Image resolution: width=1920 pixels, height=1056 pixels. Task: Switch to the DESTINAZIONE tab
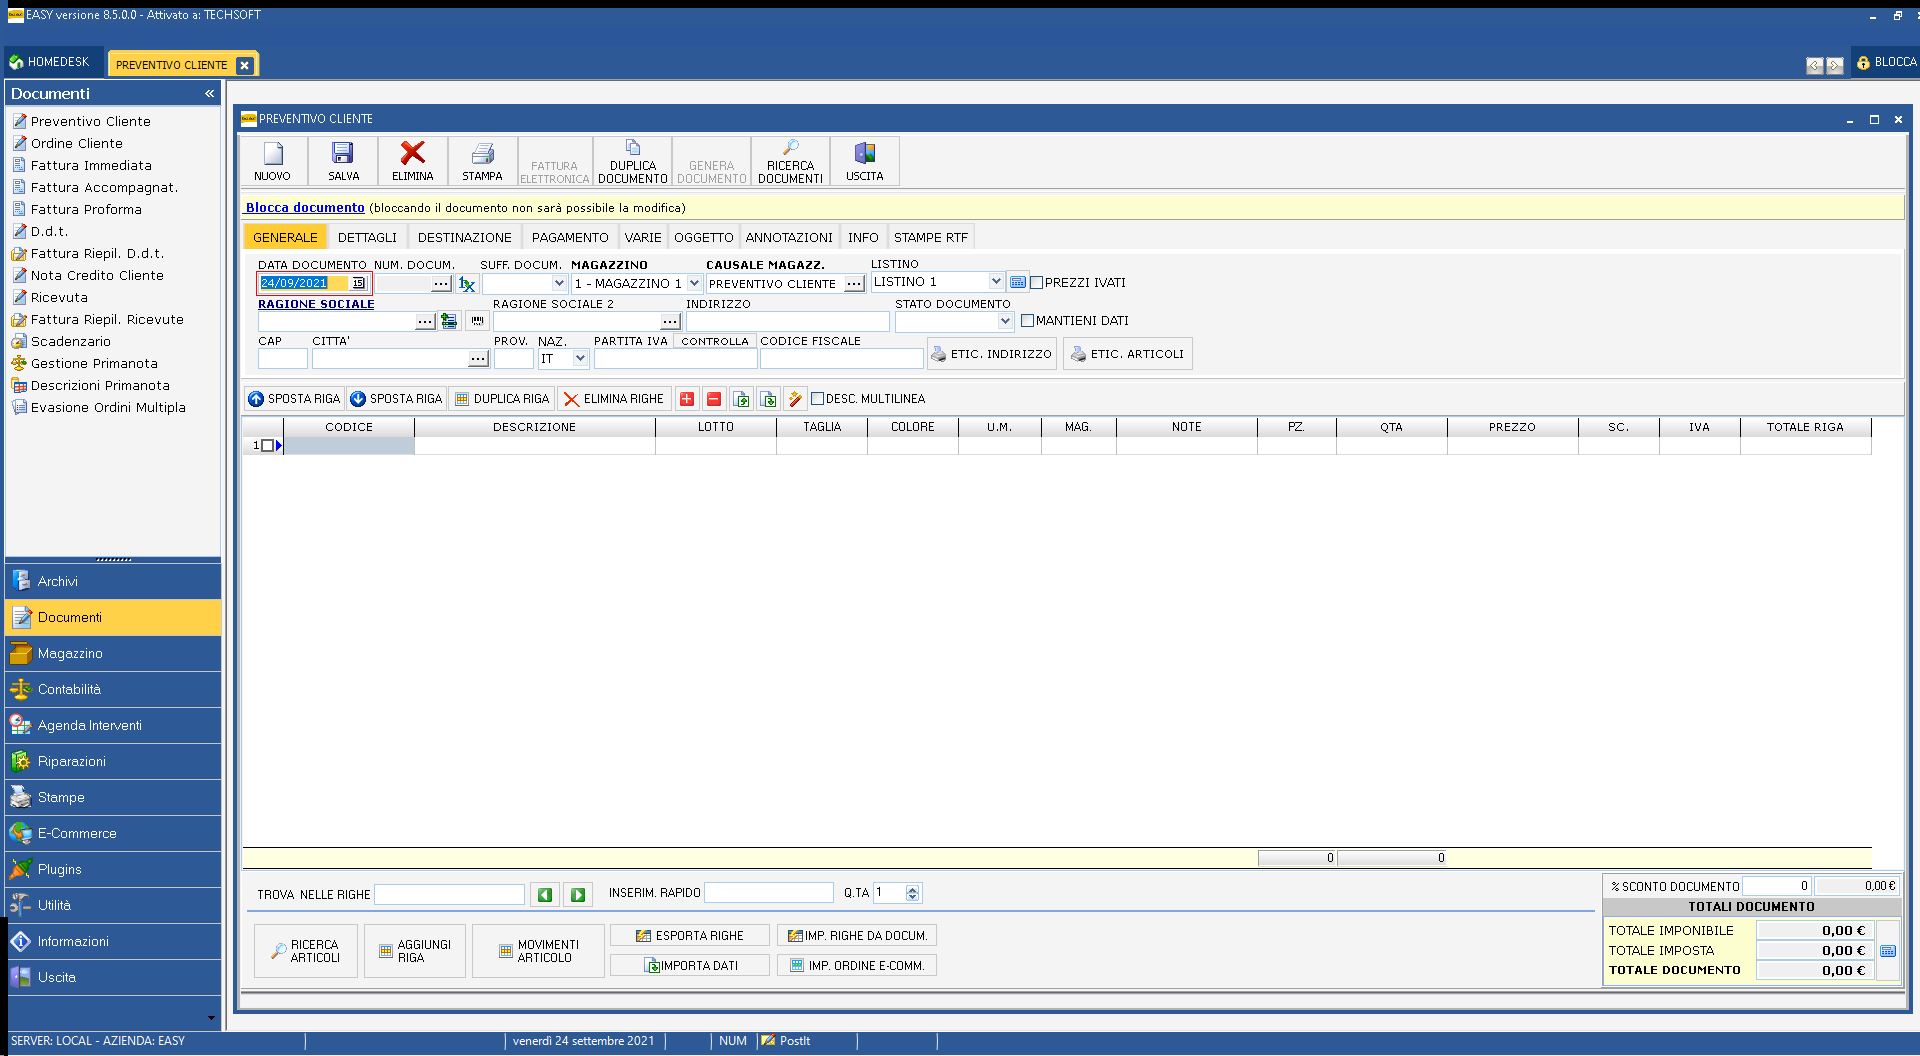[x=465, y=237]
